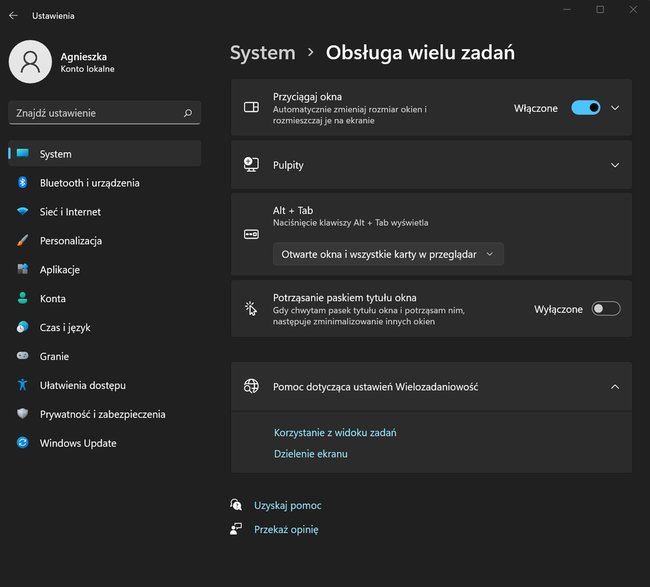Click the search magnifier icon

click(188, 113)
